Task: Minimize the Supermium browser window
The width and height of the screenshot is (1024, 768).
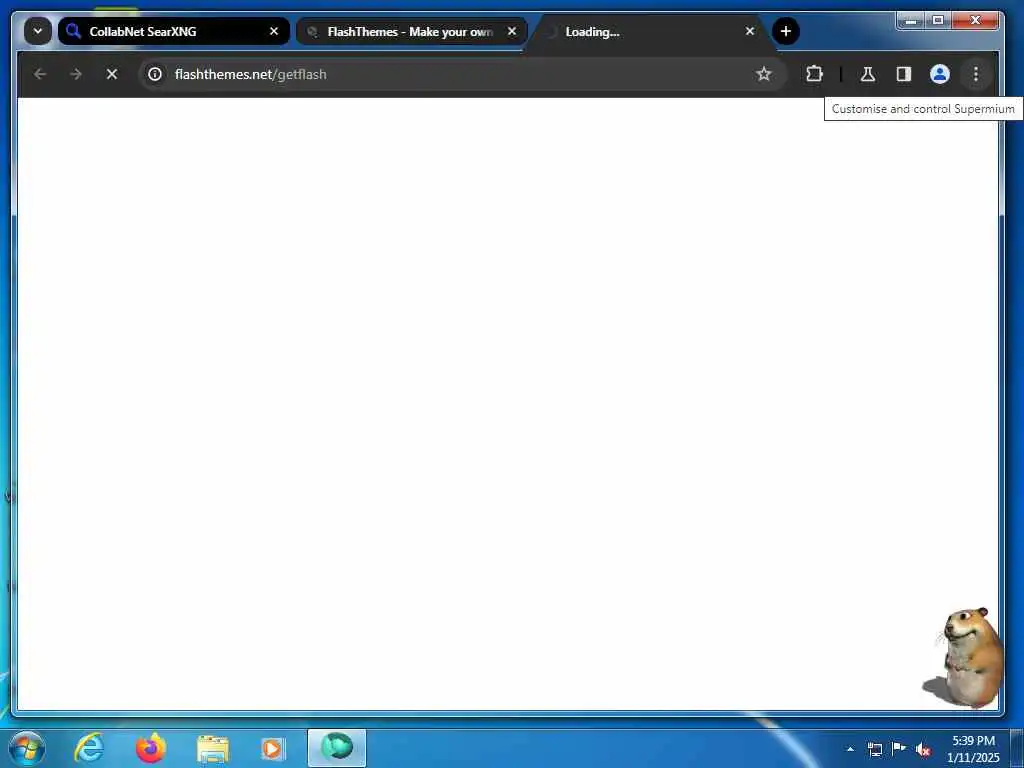Action: 911,21
